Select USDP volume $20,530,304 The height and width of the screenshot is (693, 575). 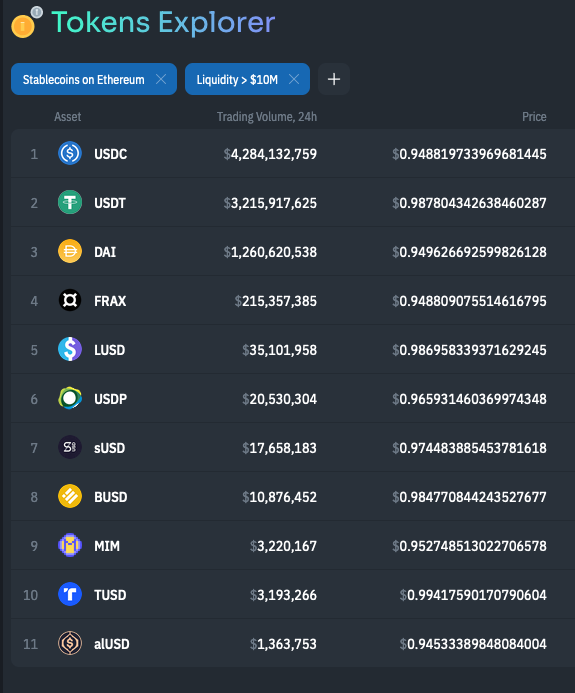pyautogui.click(x=279, y=399)
